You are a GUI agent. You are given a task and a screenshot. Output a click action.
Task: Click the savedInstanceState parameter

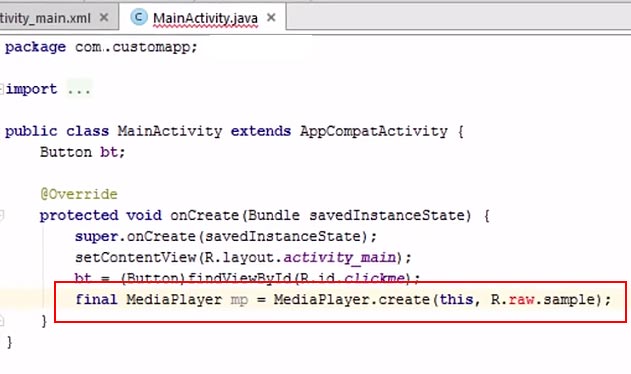pos(386,215)
